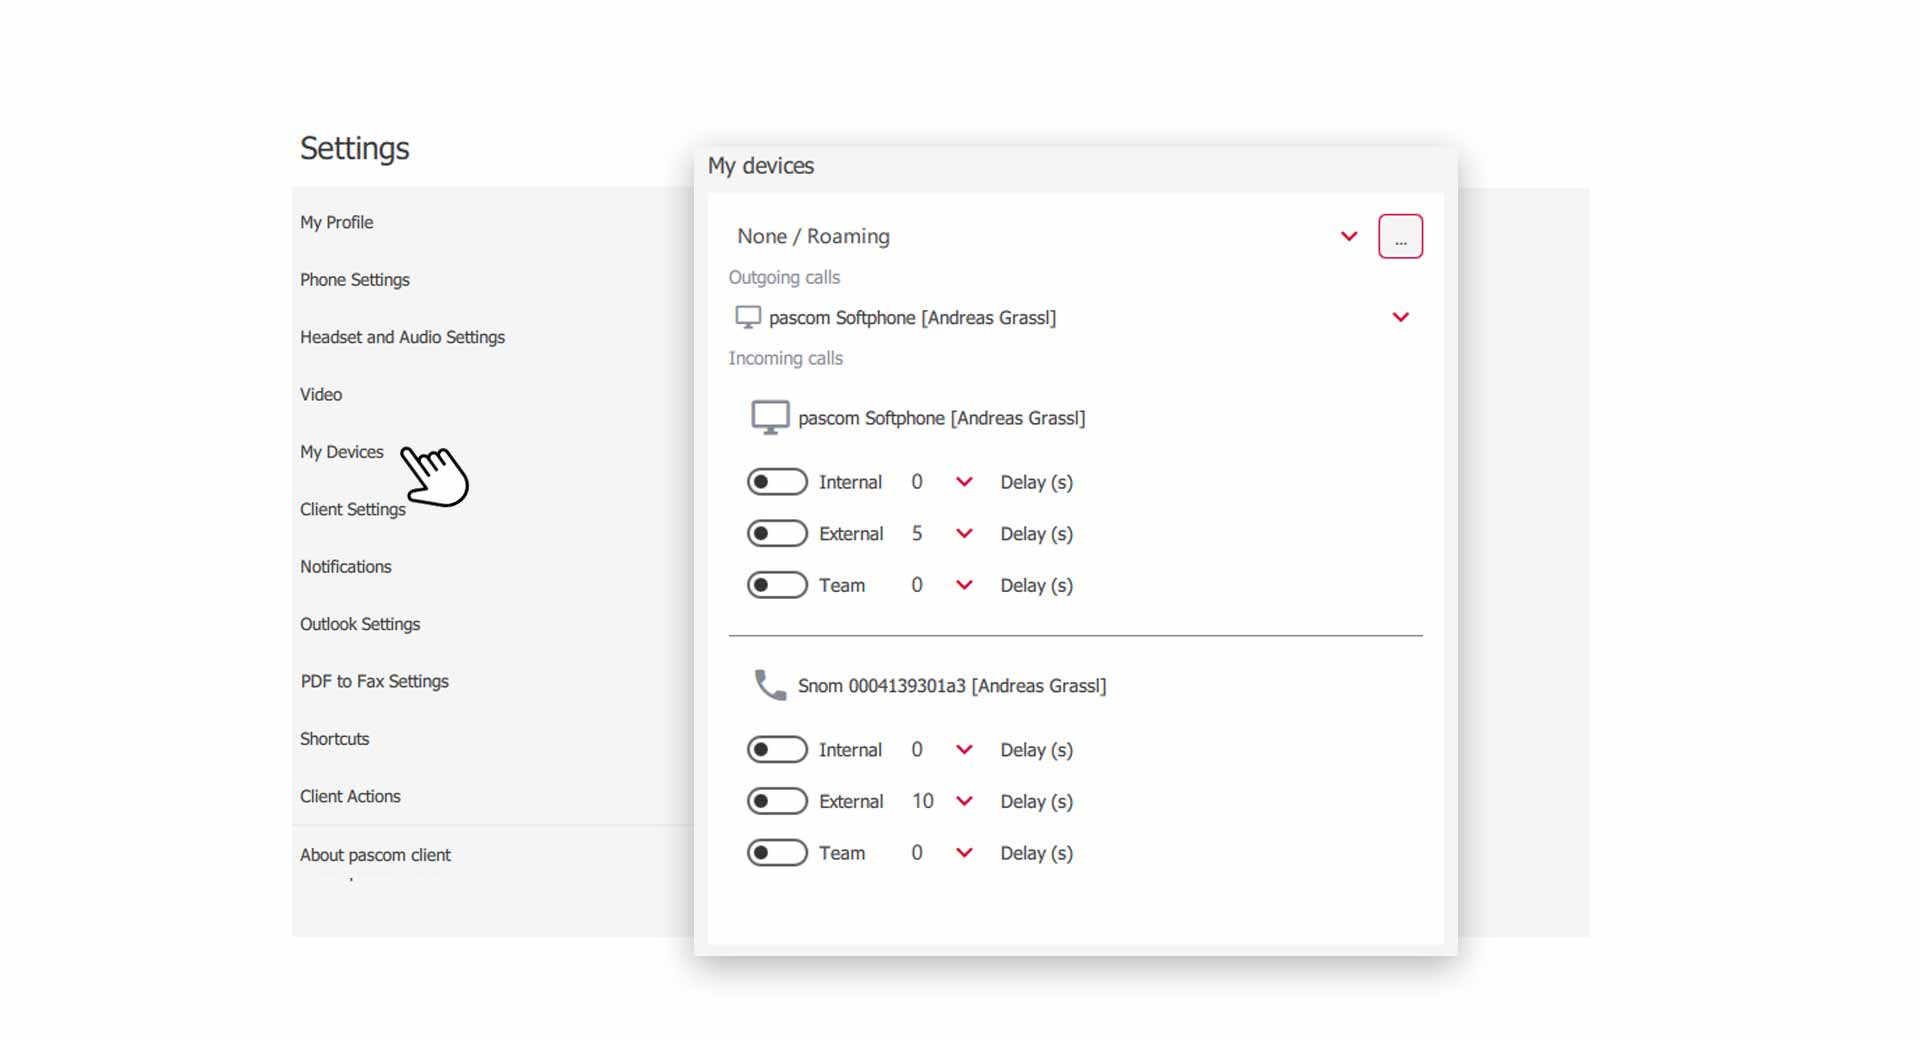The width and height of the screenshot is (1920, 1040).
Task: Click the None / Roaming label
Action: tap(813, 237)
